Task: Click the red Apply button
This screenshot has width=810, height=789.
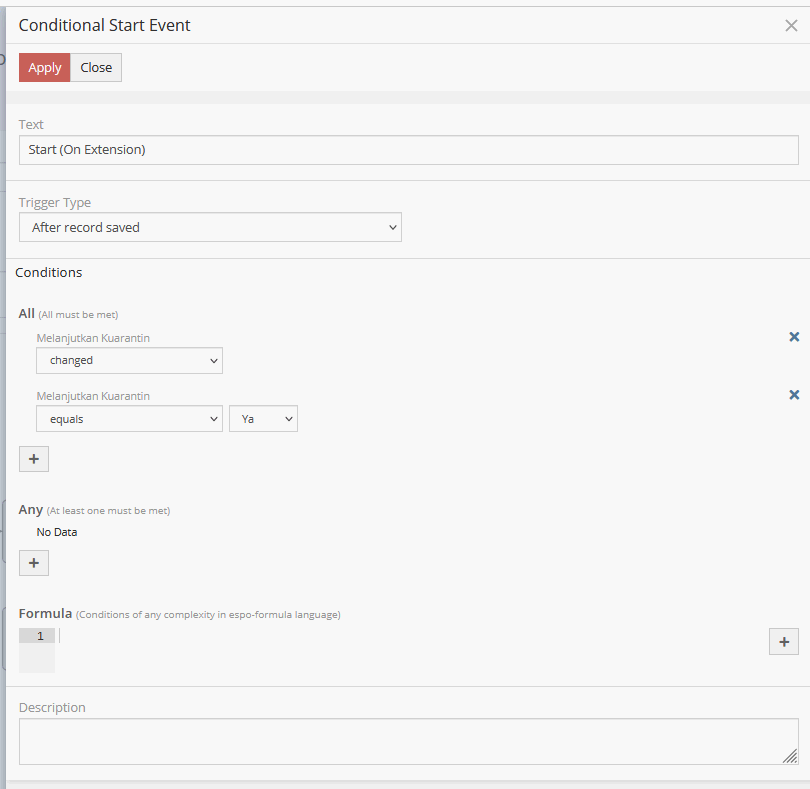Action: pos(44,68)
